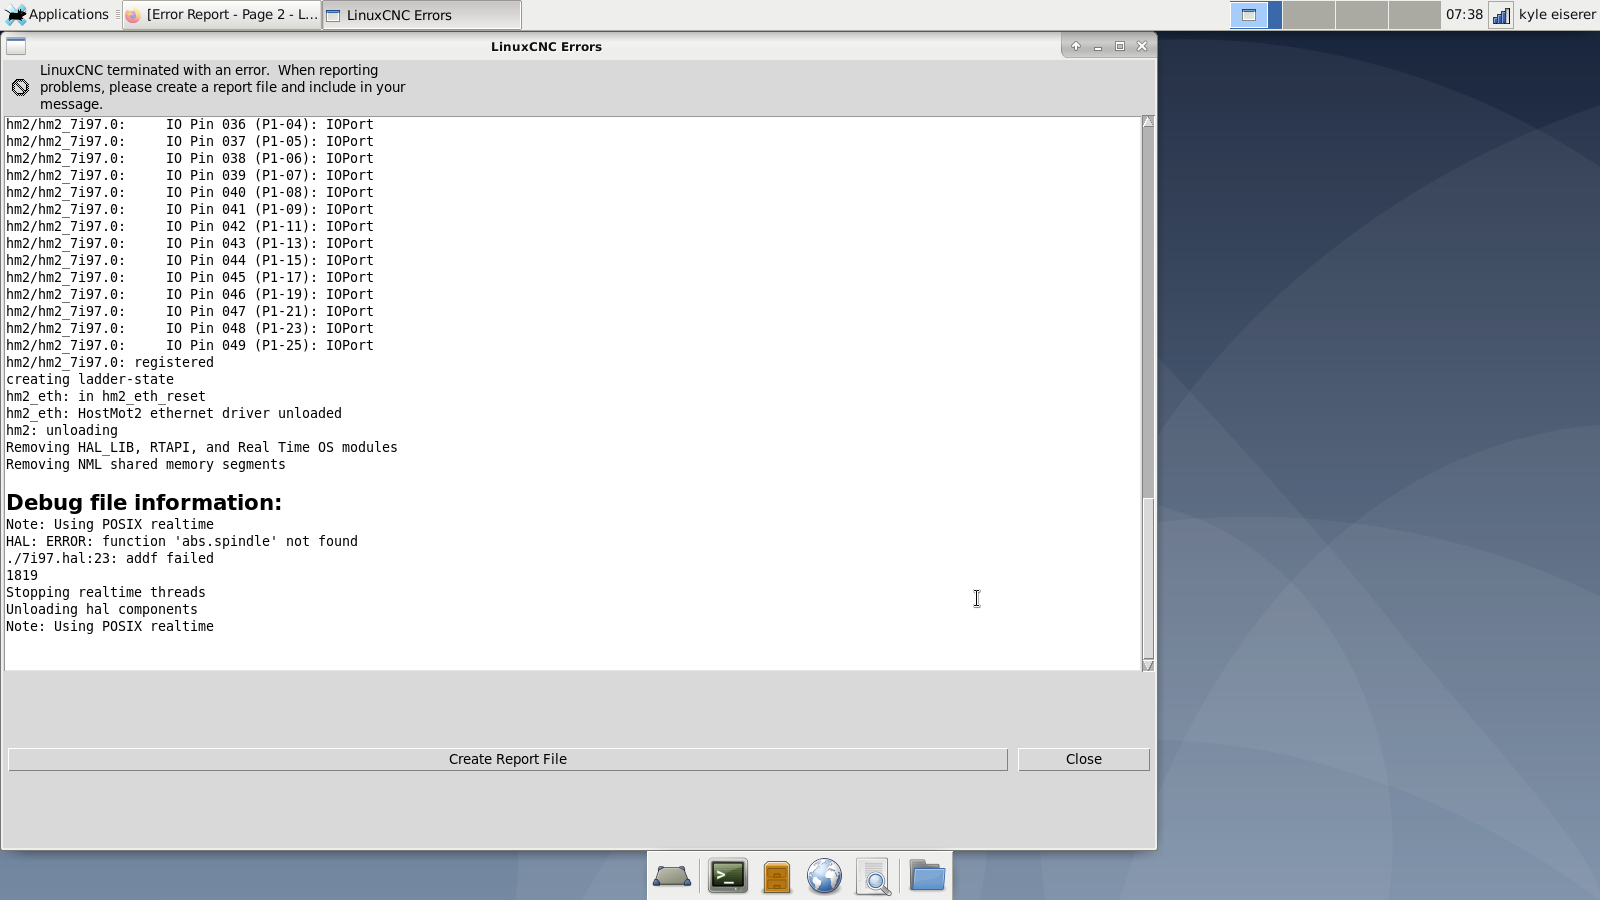1600x900 pixels.
Task: Click the Xfce mouse logo icon
Action: pyautogui.click(x=16, y=14)
